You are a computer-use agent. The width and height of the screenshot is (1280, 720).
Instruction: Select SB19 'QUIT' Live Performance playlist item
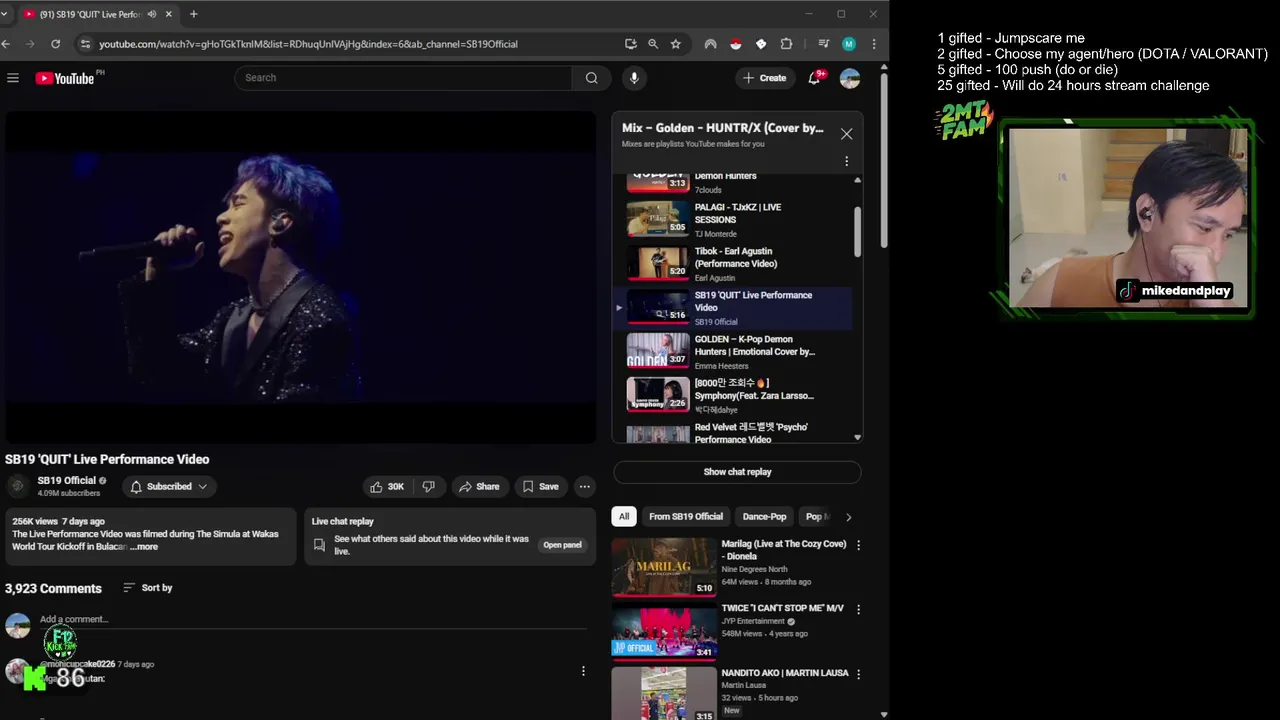point(733,307)
